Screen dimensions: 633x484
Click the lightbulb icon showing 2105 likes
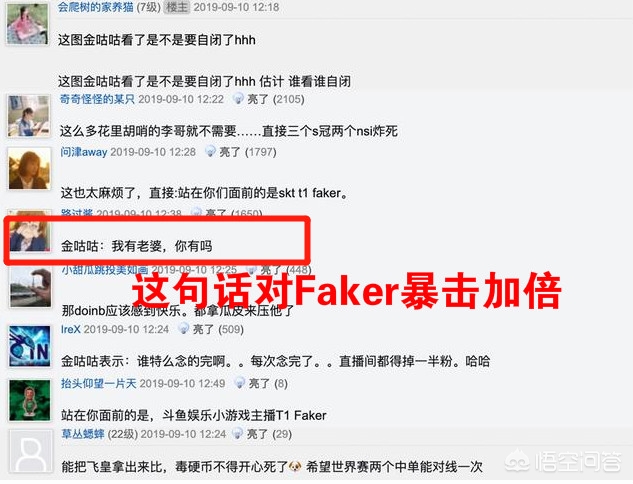click(239, 98)
